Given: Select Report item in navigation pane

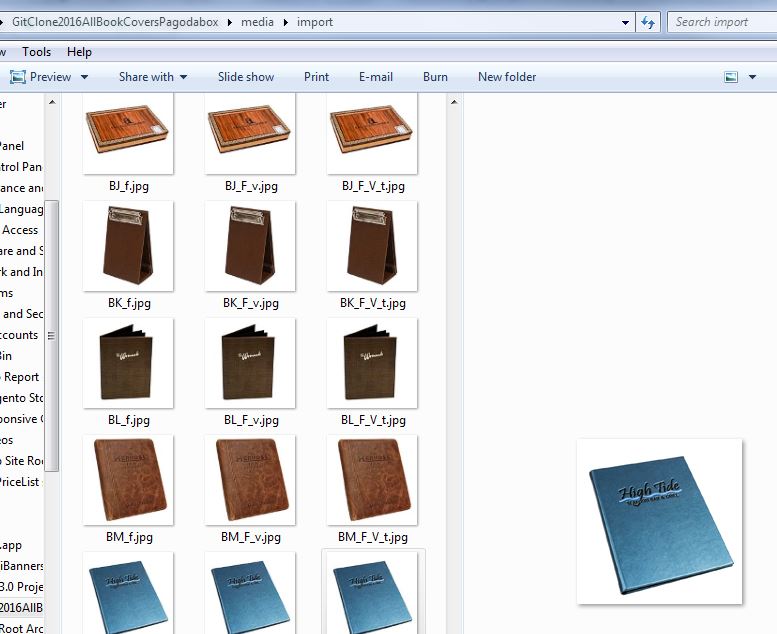Looking at the screenshot, I should click(x=21, y=377).
